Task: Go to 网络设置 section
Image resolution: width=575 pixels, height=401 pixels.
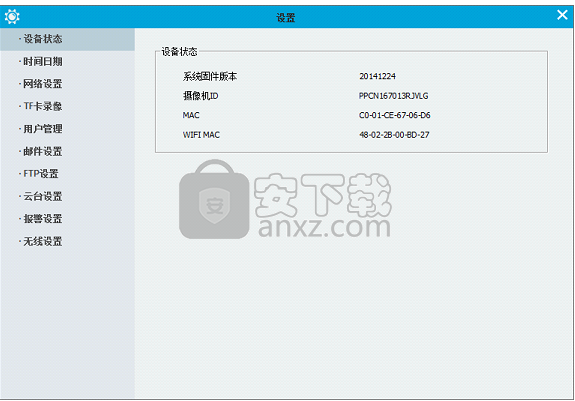Action: click(x=67, y=84)
